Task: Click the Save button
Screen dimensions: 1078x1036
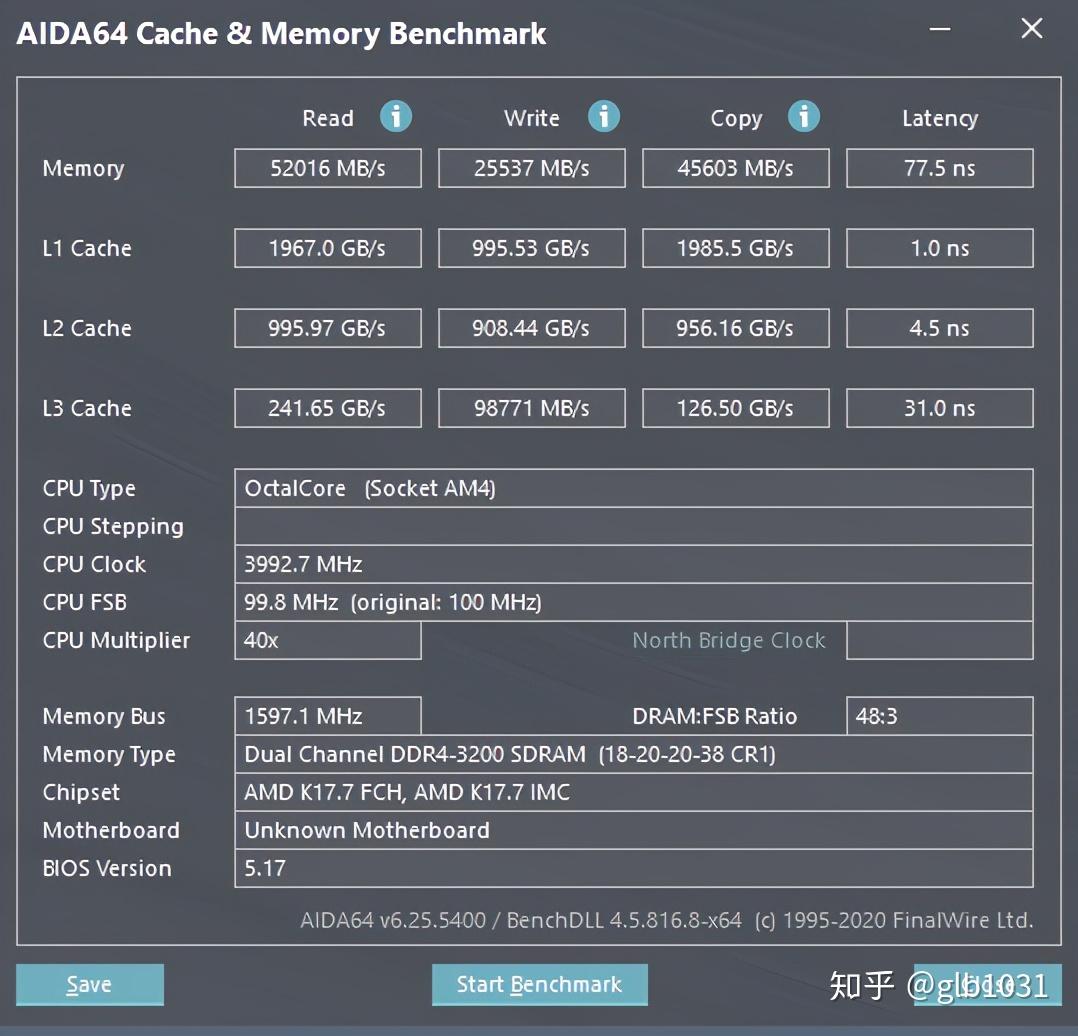Action: (89, 984)
